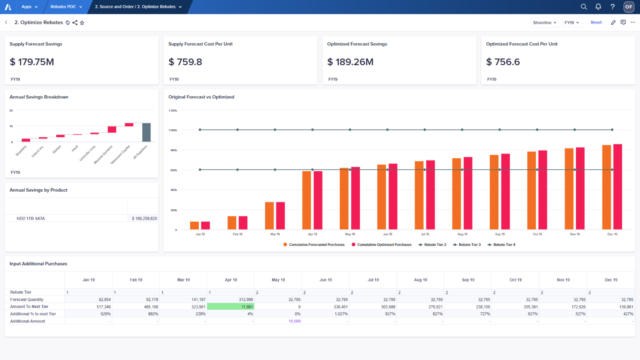640x360 pixels.
Task: Click the Annual Savings by Product title
Action: pos(38,190)
